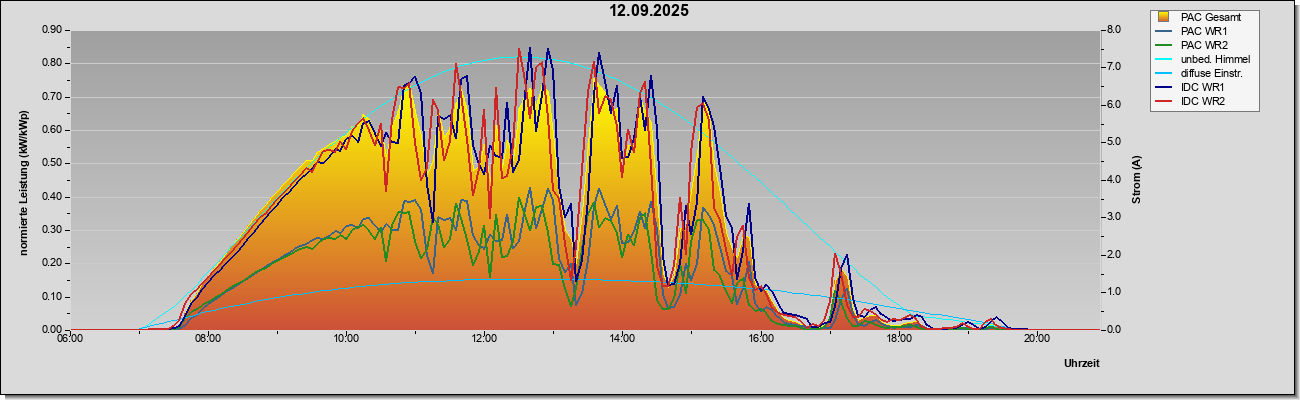1300x400 pixels.
Task: Click the Strom (A) axis title
Action: coord(1136,180)
